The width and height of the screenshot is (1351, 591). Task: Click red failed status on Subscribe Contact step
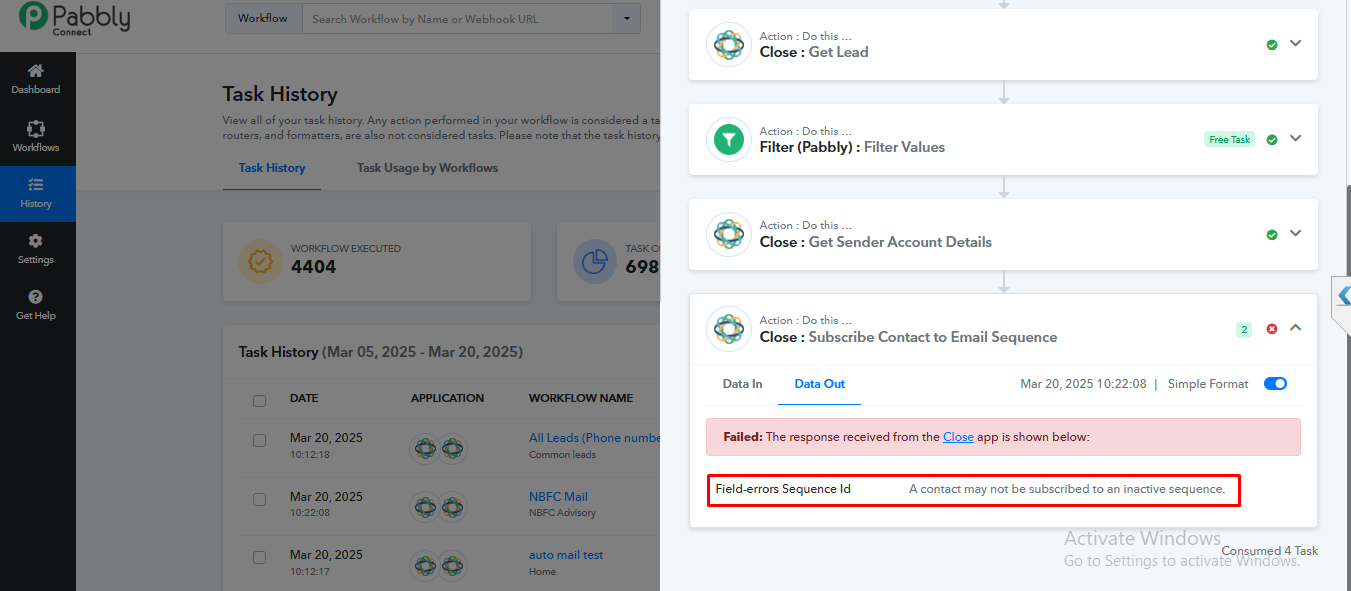[1272, 329]
